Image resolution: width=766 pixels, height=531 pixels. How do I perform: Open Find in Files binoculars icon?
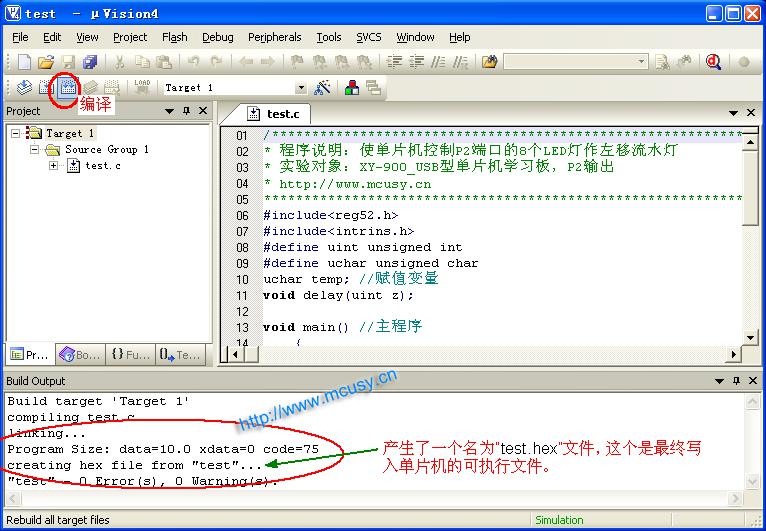[x=489, y=62]
